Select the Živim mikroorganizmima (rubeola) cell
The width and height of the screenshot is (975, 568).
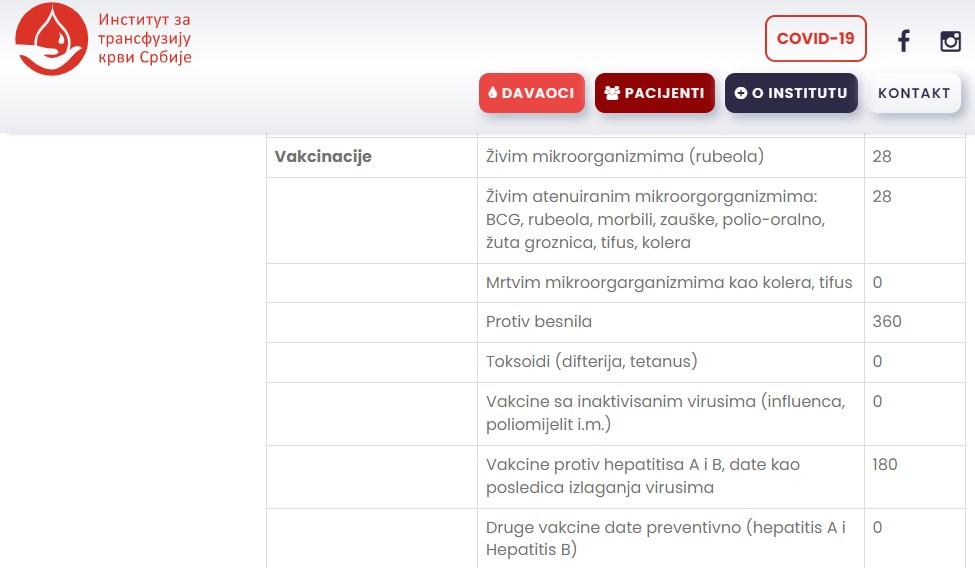[x=670, y=157]
